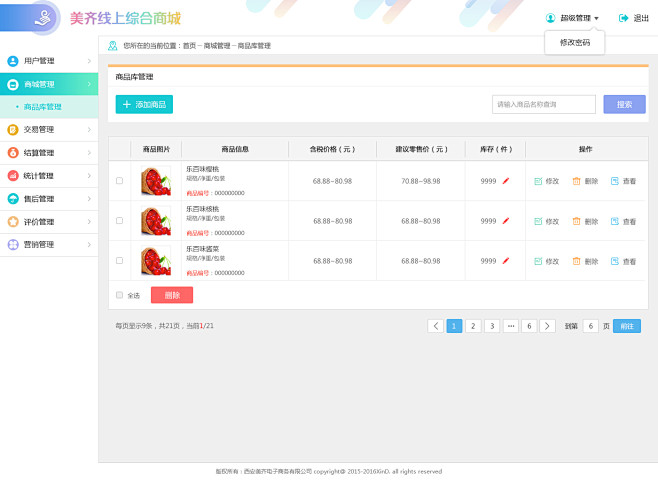This screenshot has width=658, height=481.
Task: Expand the 评价管理 chevron arrow
Action: 89,222
